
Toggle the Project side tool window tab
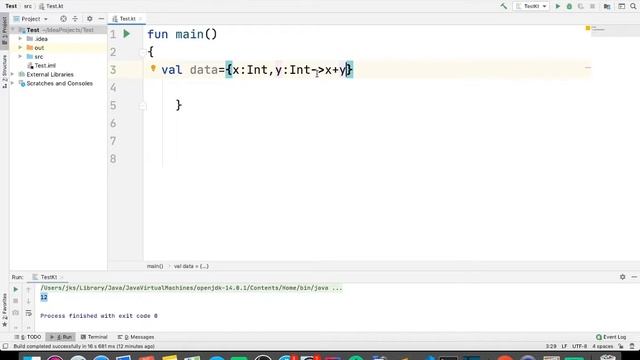[x=4, y=31]
